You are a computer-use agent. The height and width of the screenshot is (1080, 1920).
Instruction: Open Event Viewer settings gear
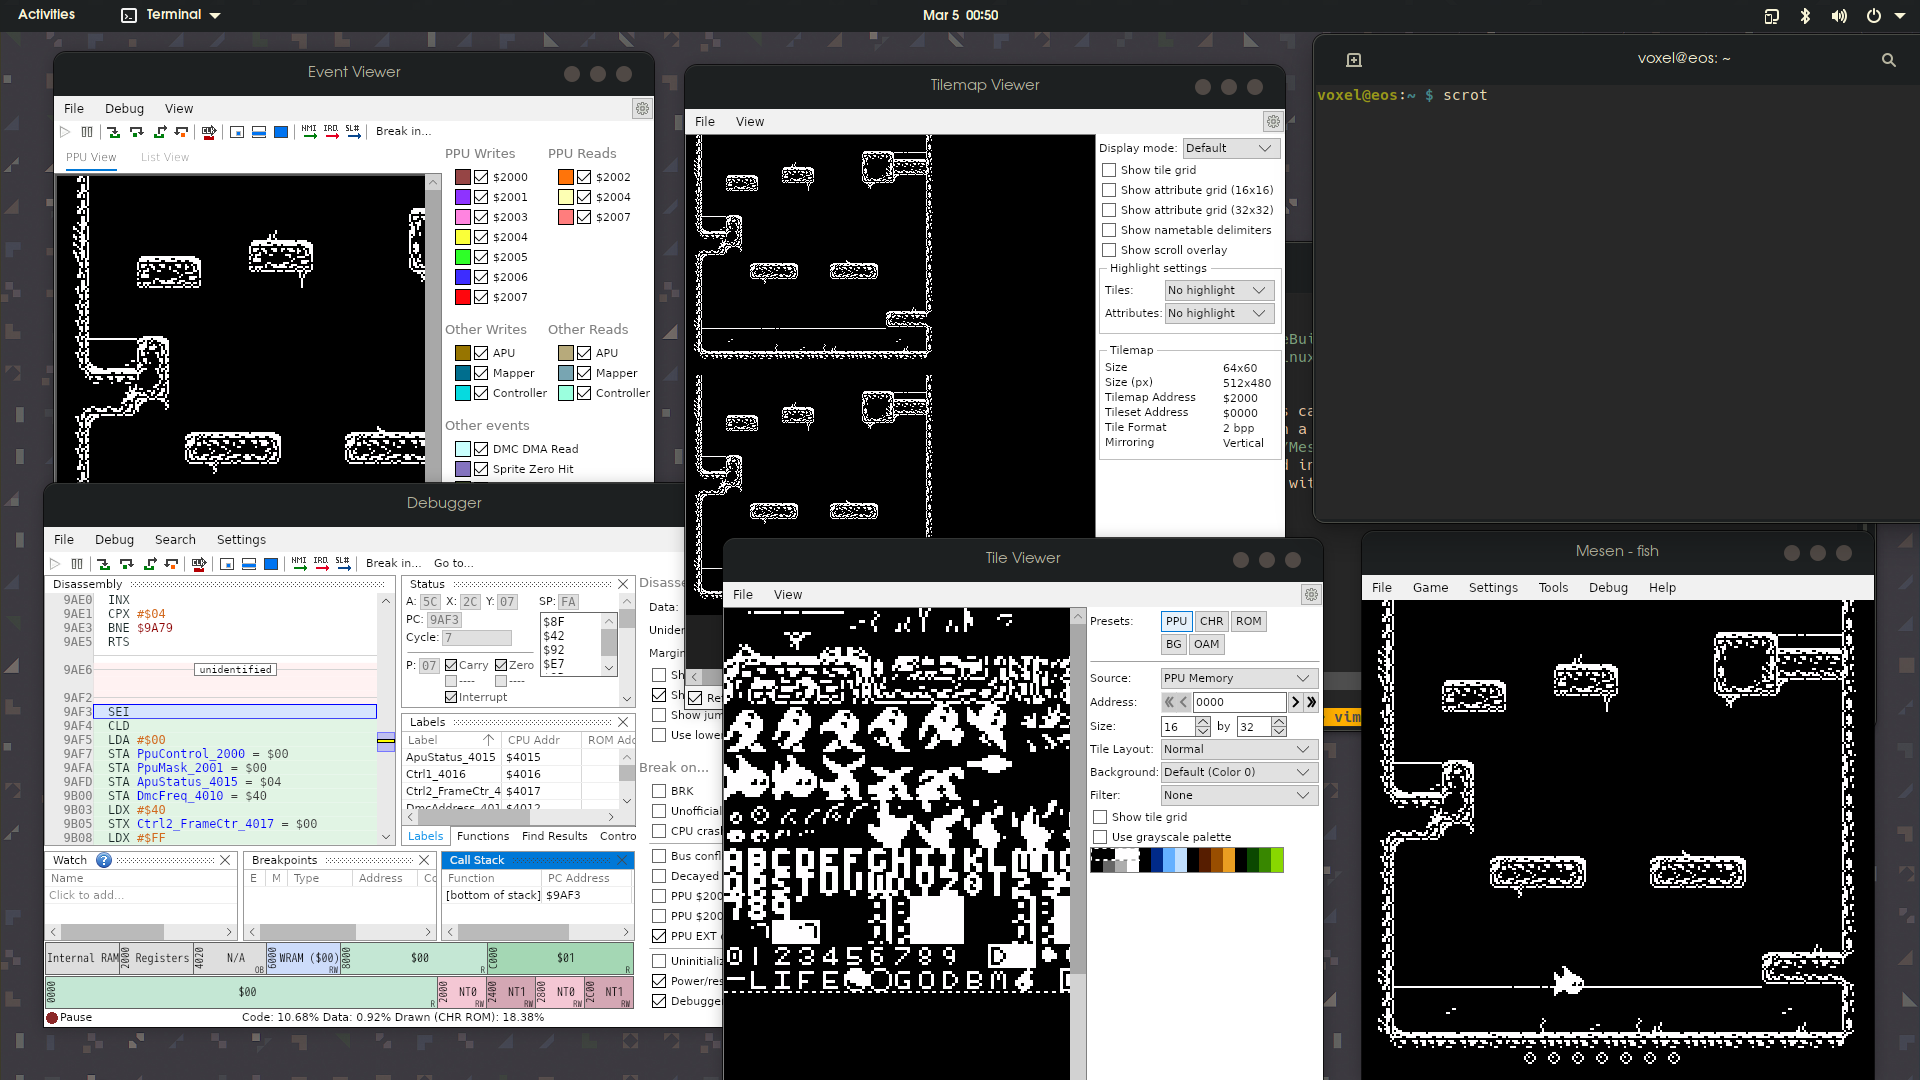(642, 108)
